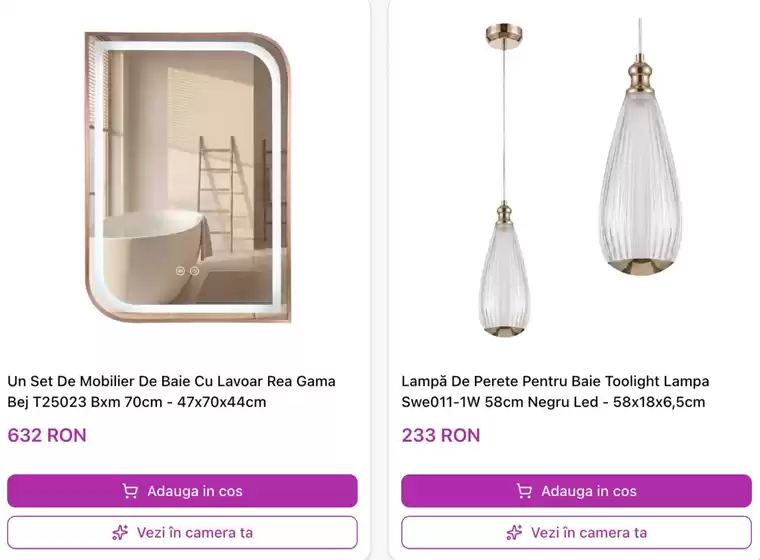Add the Rea Gama bathroom set to cart
Screen dimensions: 760x560
point(182,491)
